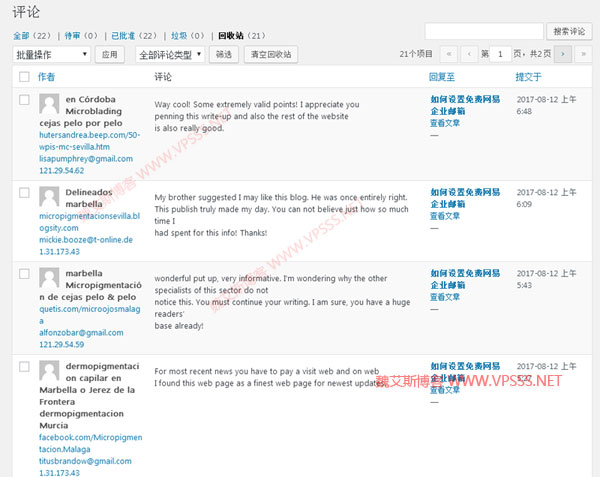Show the 全部 comments view

point(22,34)
